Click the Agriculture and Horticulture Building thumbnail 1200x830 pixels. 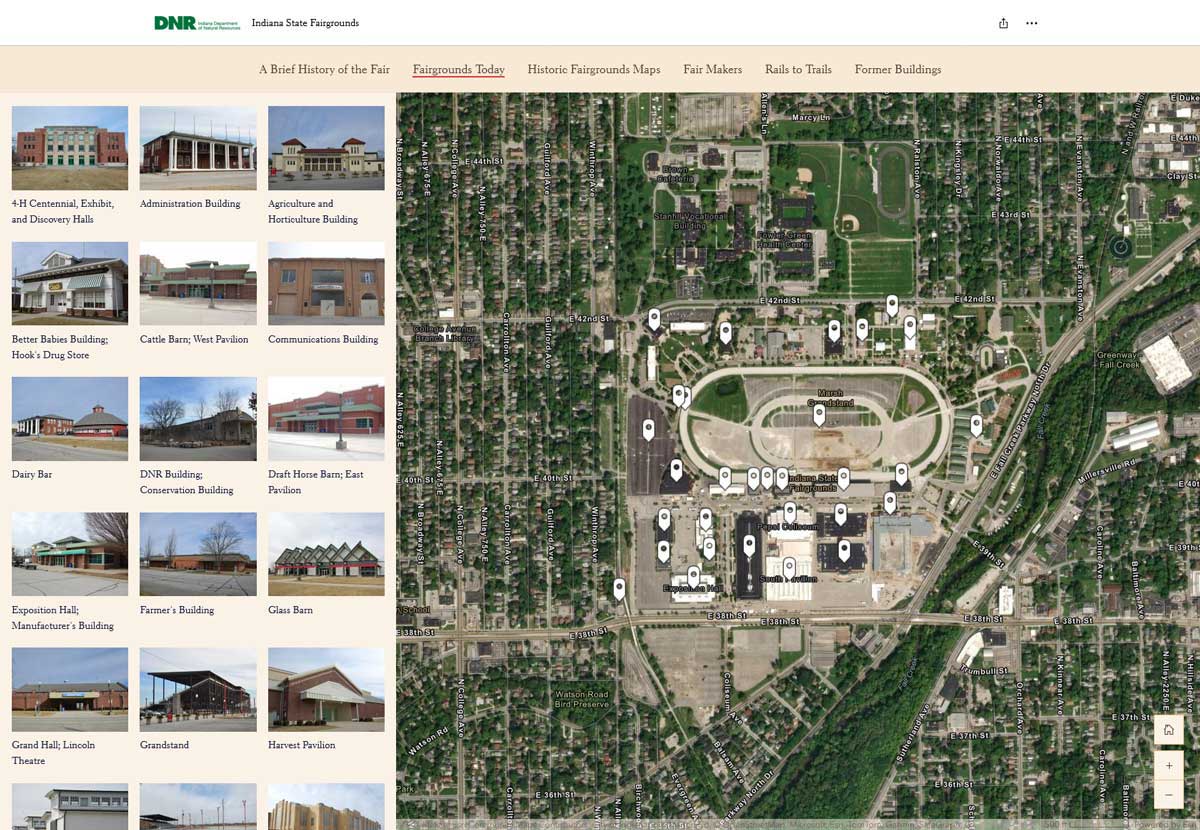click(325, 148)
